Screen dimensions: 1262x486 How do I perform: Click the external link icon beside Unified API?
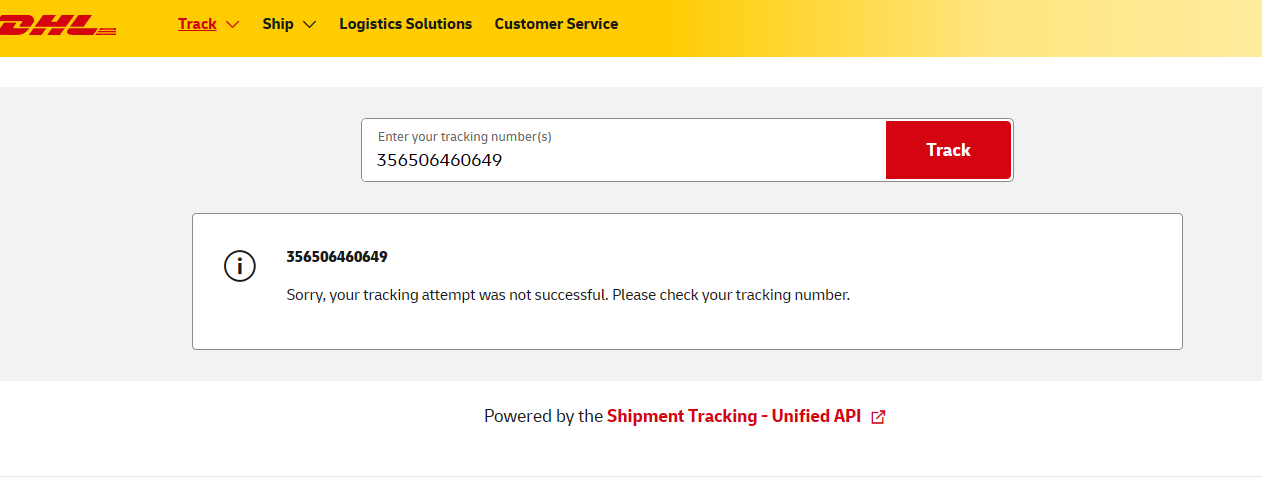tap(878, 417)
